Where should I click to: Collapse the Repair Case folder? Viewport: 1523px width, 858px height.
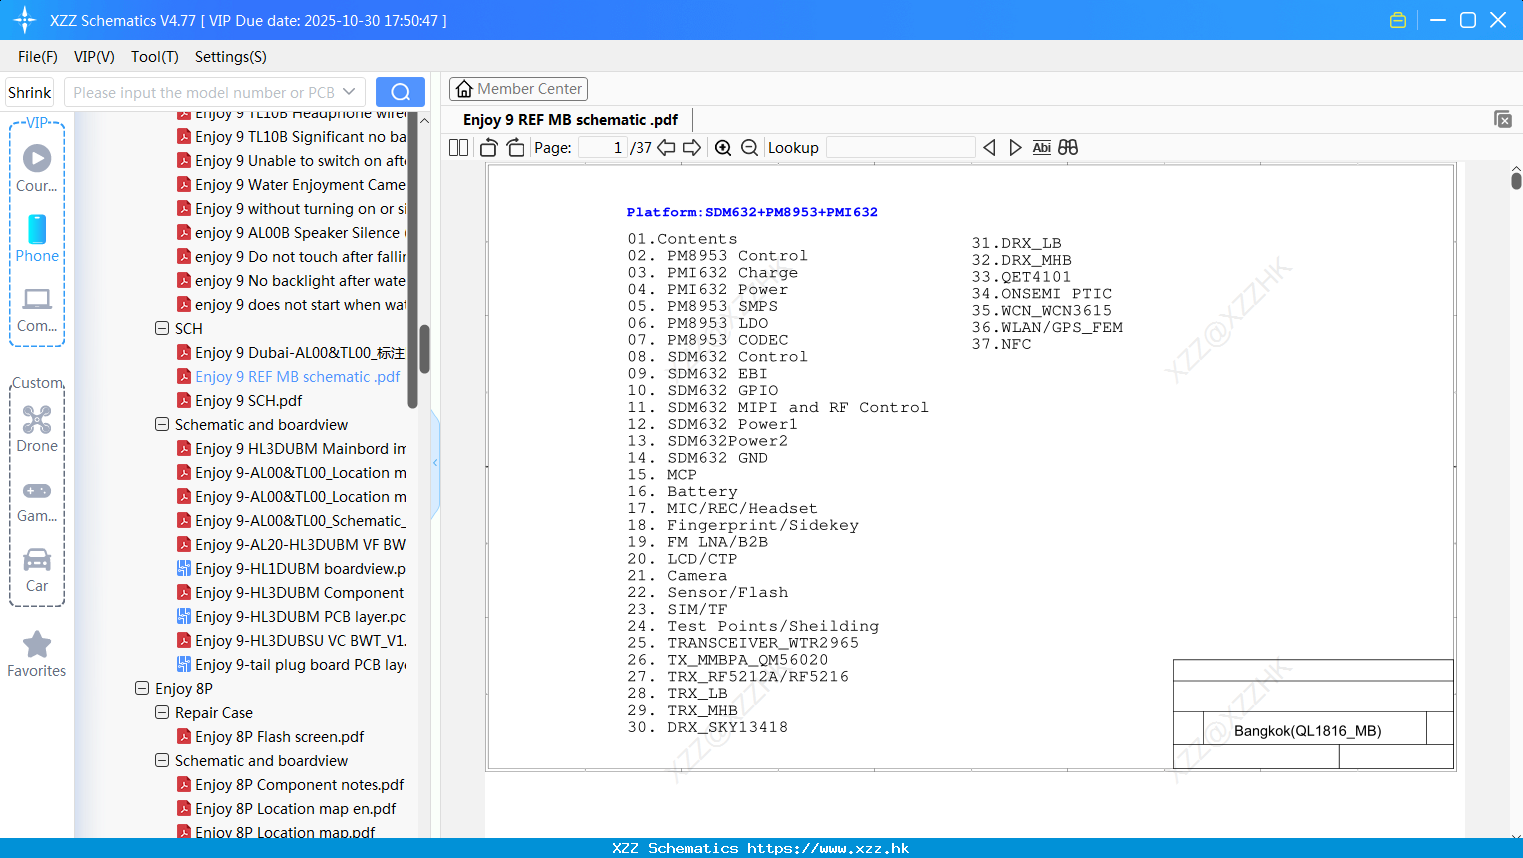point(162,712)
